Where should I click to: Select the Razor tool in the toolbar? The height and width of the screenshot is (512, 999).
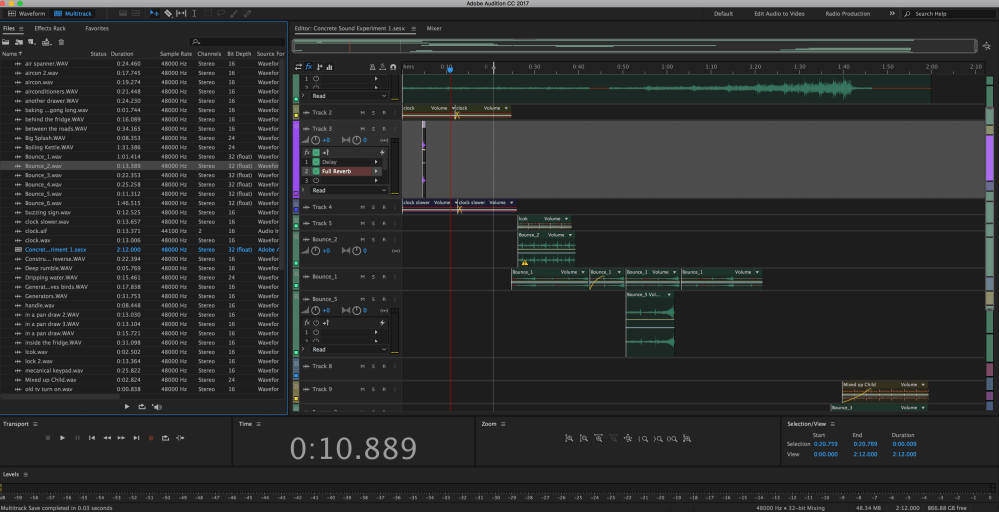point(168,14)
